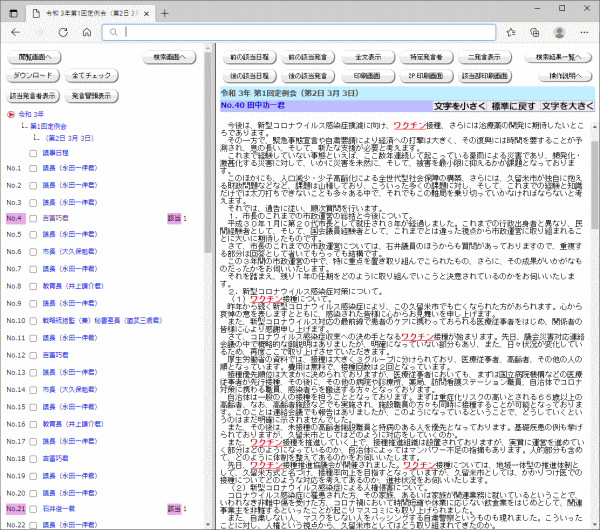Go to 後の該当発言
The image size is (600, 530).
(x=308, y=76)
